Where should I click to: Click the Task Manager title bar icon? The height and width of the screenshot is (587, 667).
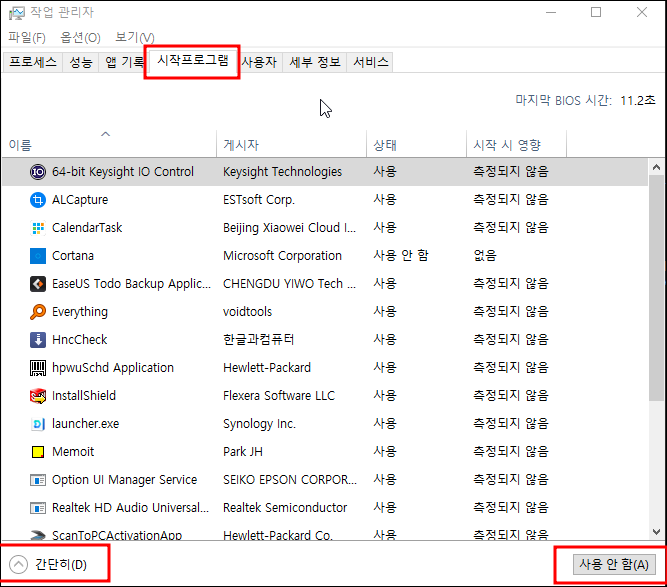[17, 13]
